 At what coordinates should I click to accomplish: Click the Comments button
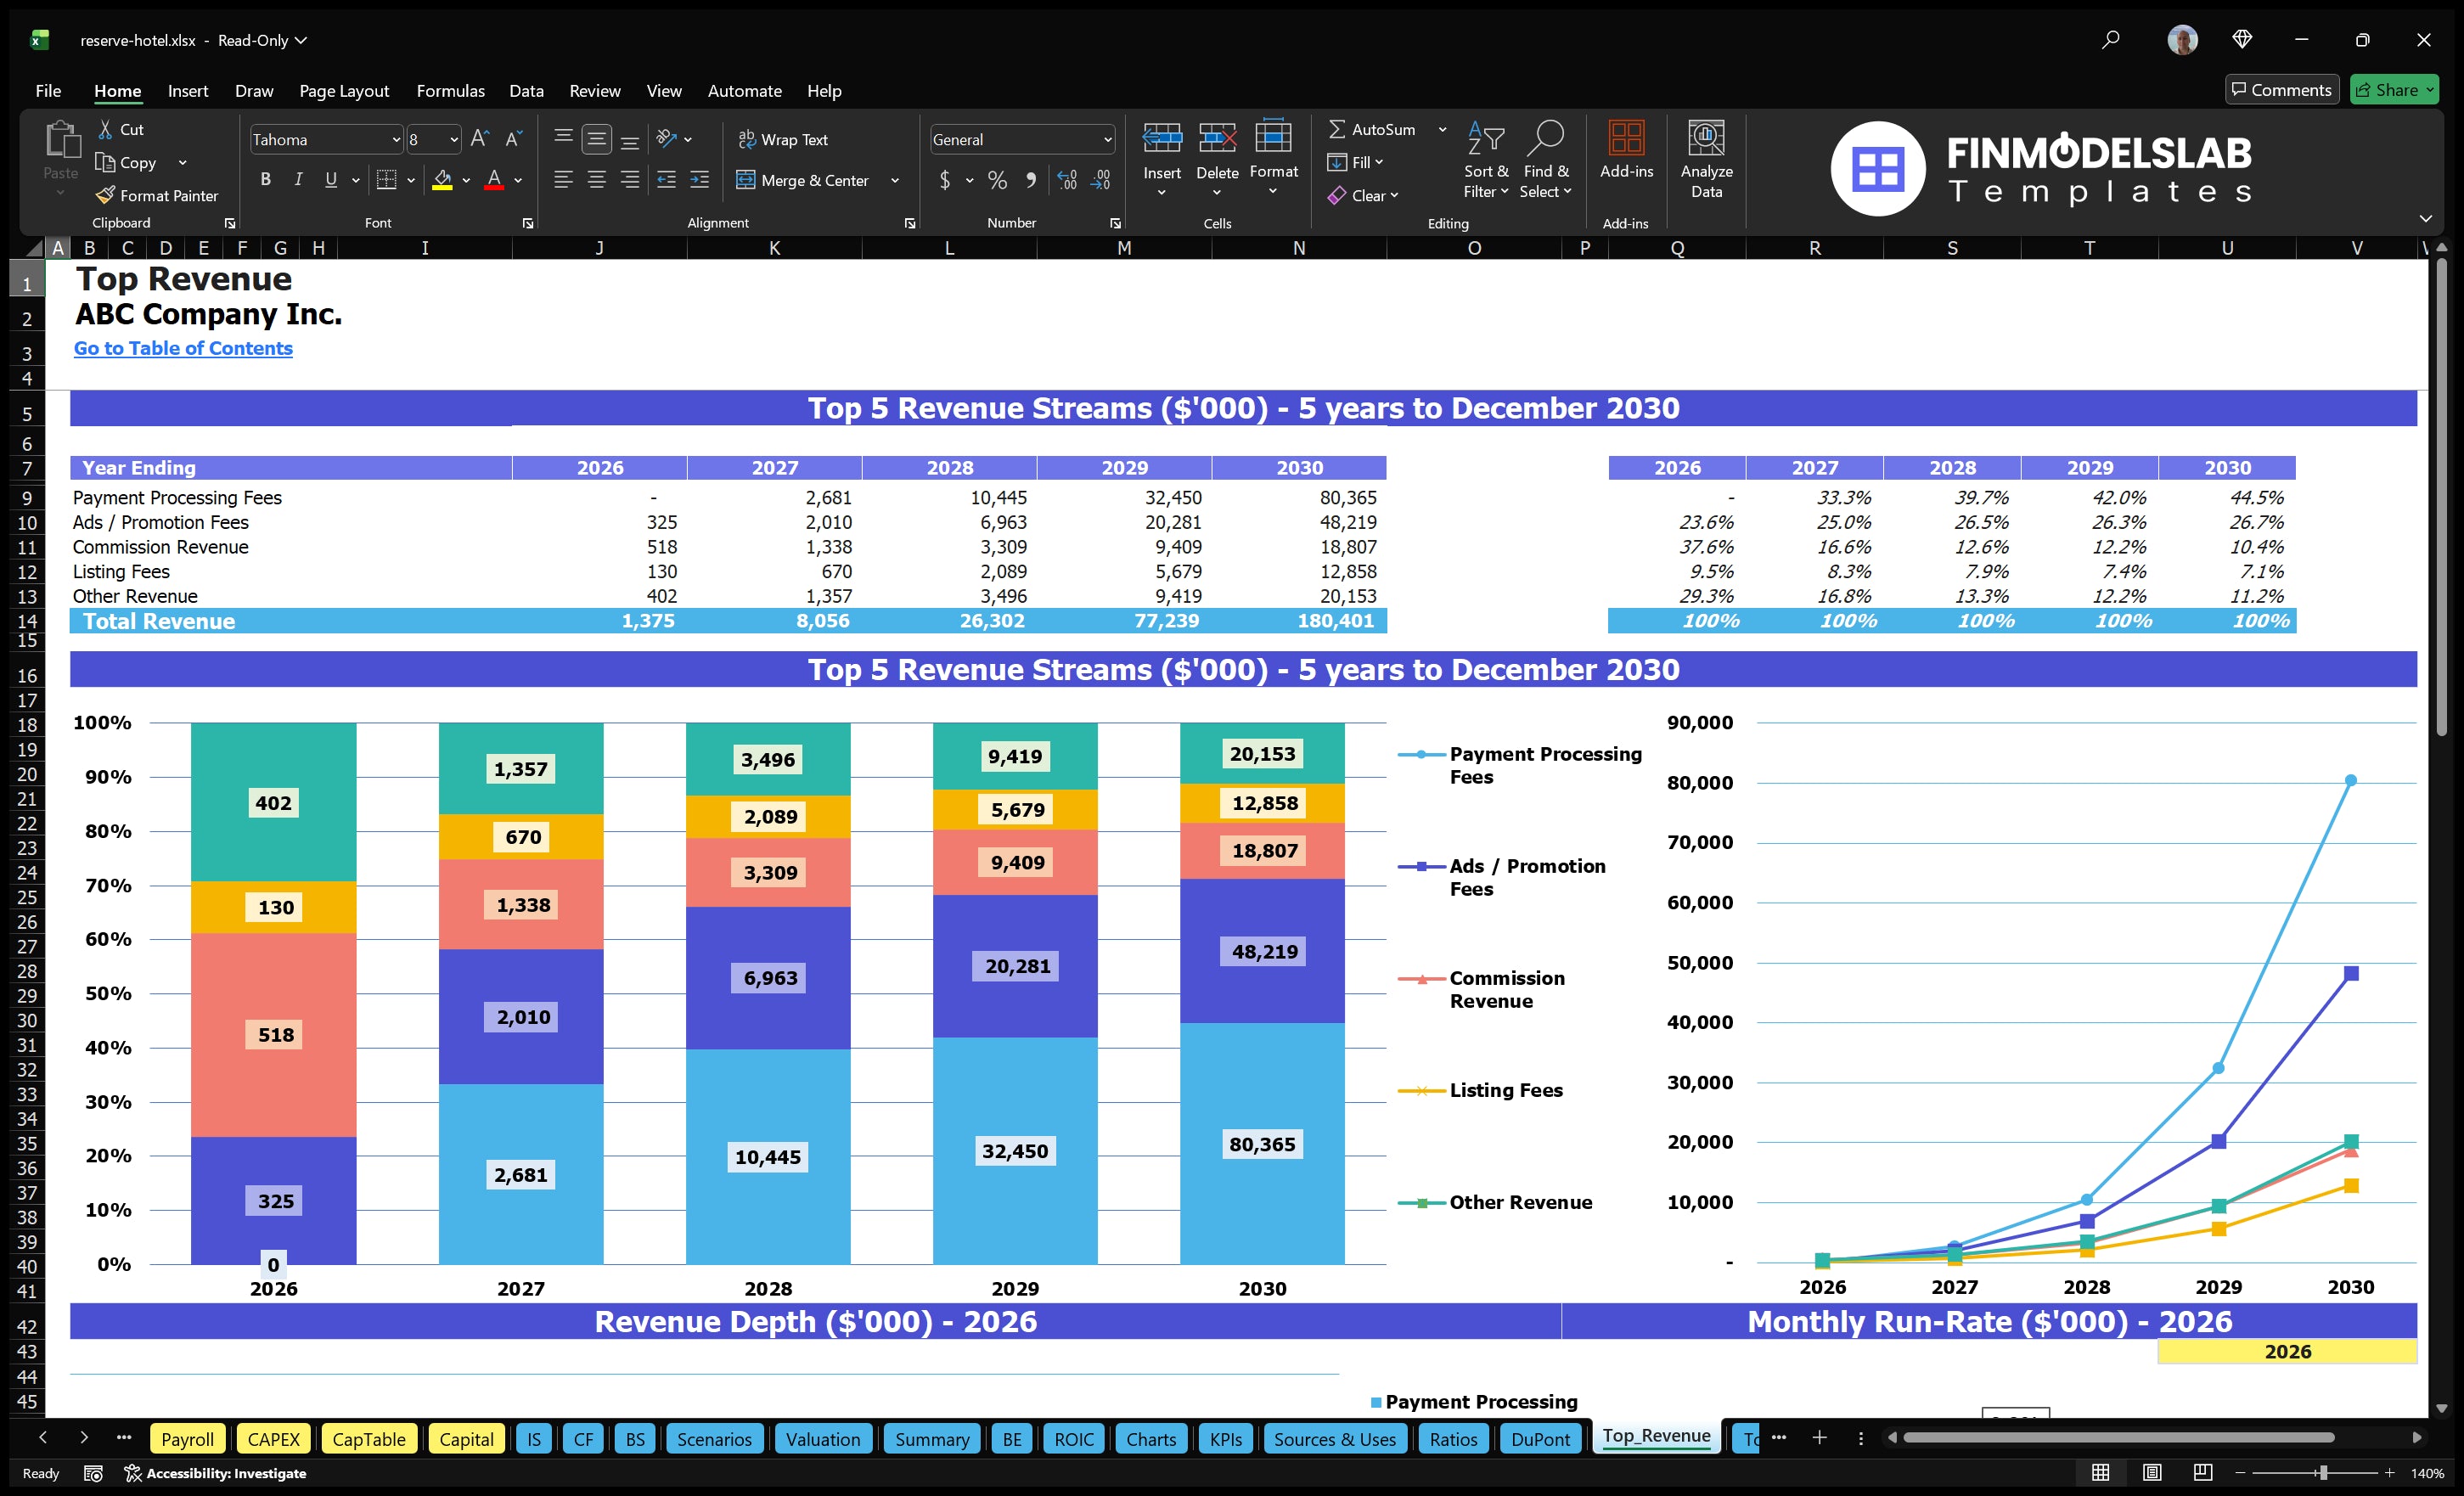pyautogui.click(x=2281, y=89)
